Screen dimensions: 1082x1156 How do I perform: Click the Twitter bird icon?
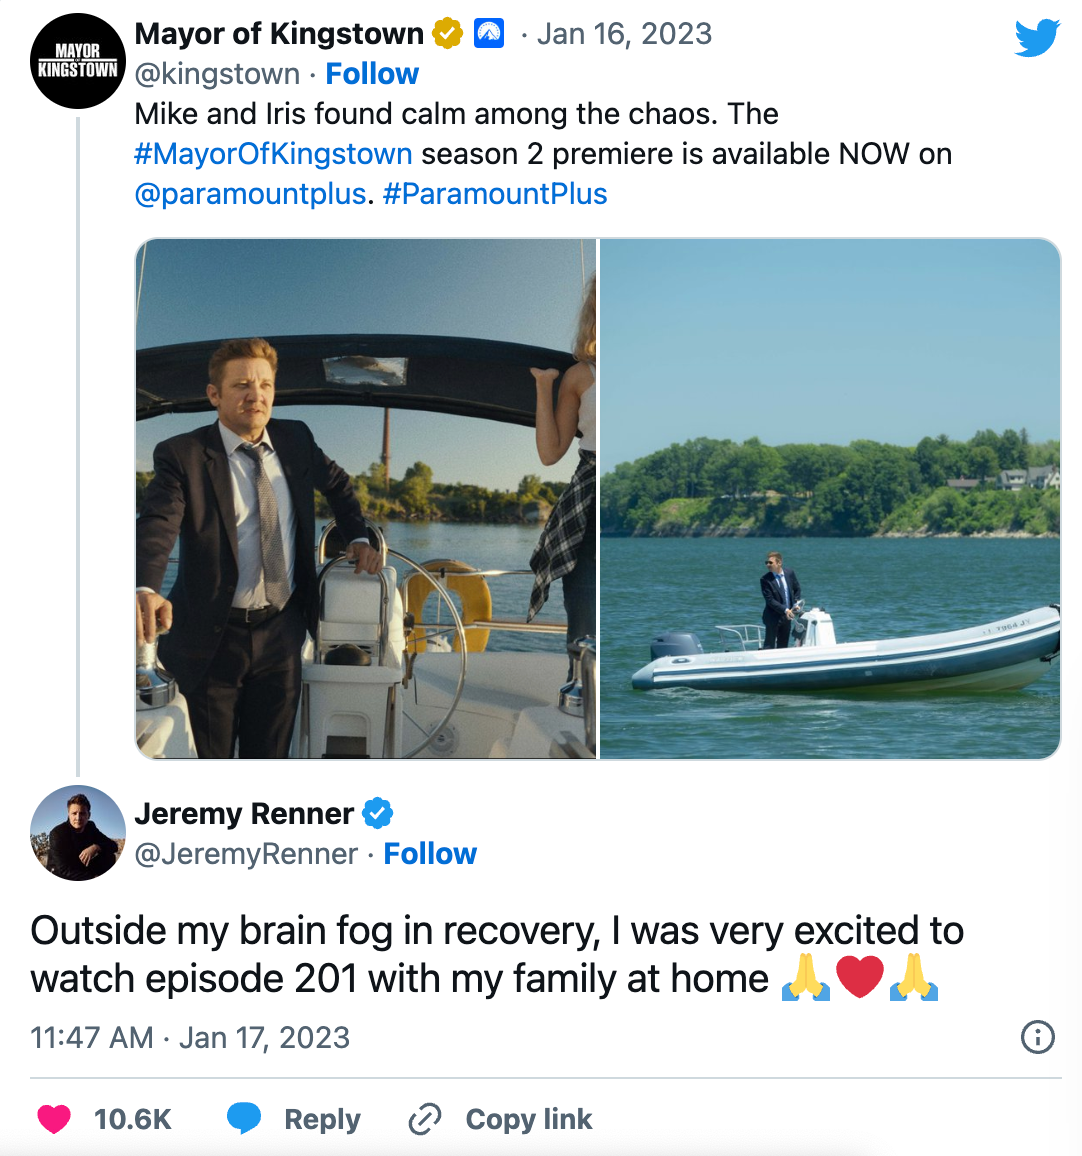(1038, 36)
